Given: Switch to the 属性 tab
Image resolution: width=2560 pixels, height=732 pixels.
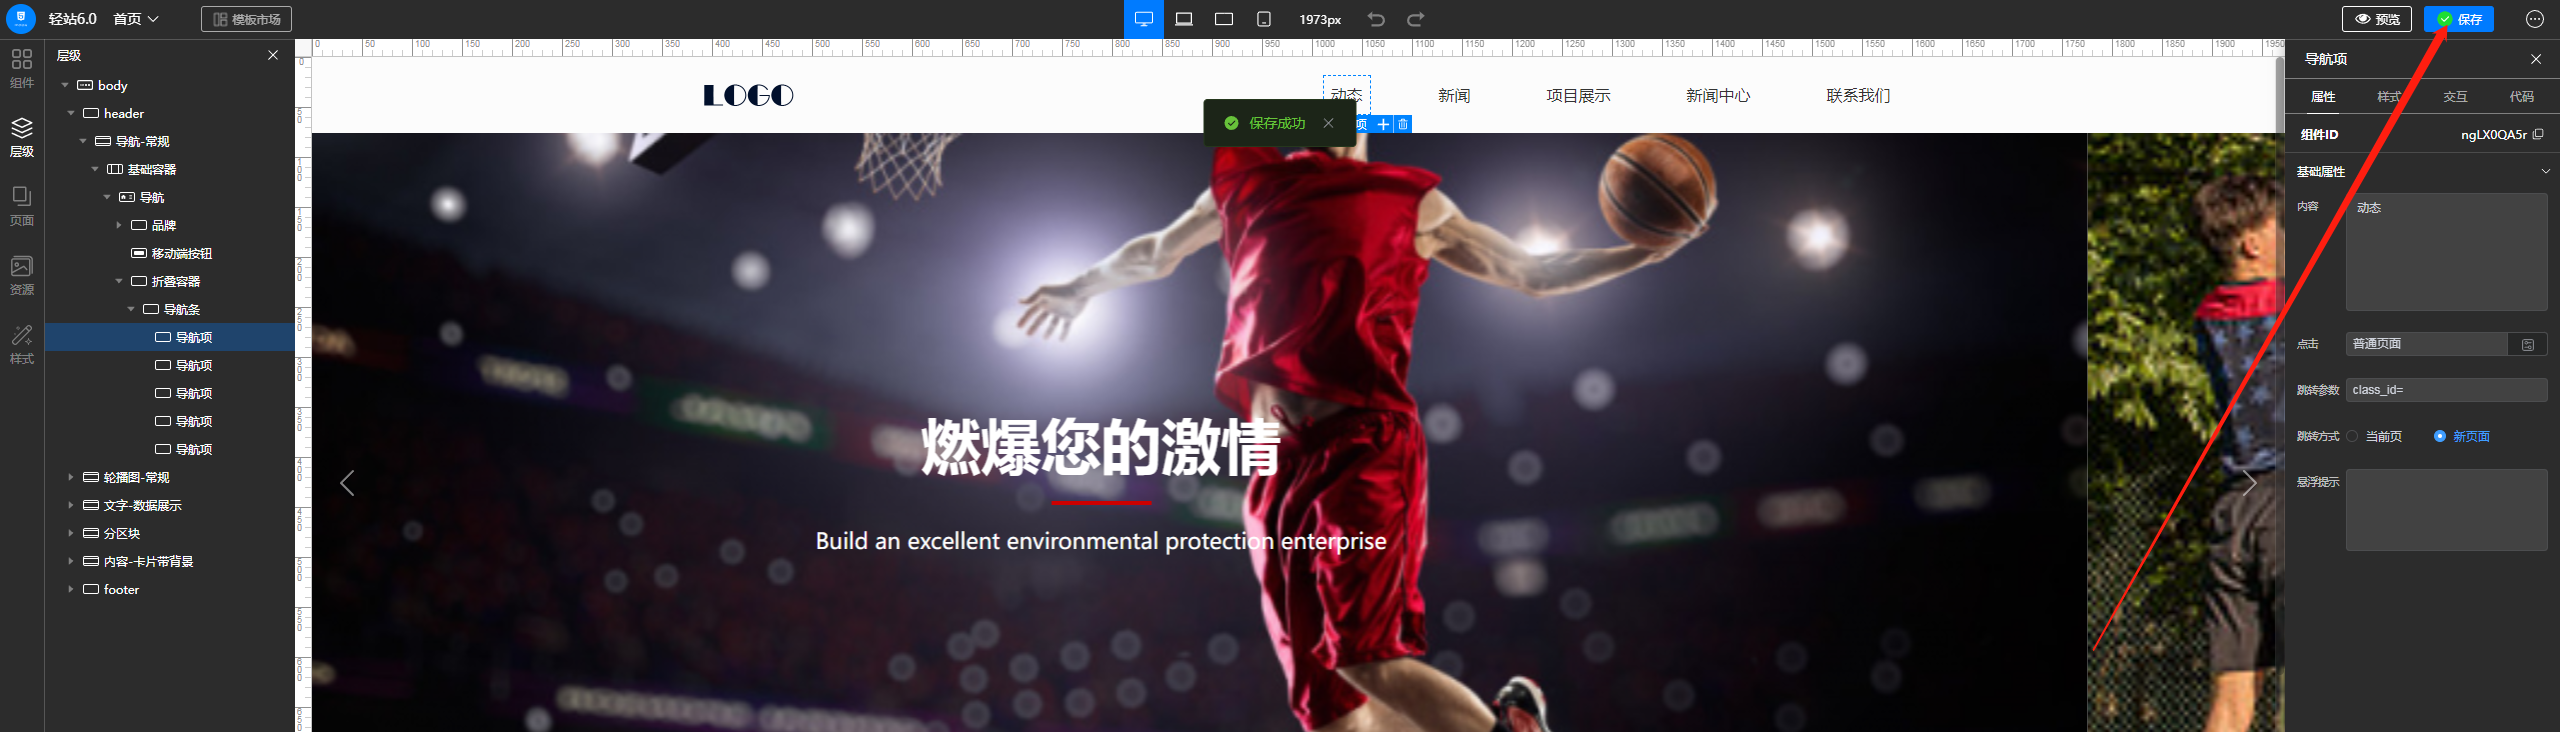Looking at the screenshot, I should (2323, 96).
